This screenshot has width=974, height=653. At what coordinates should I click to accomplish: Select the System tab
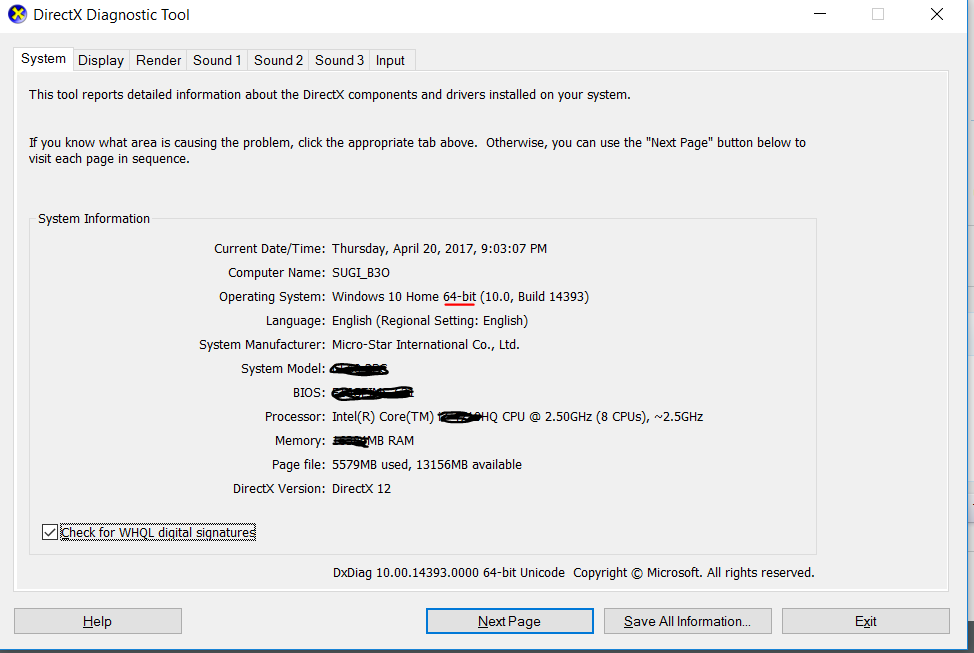pos(44,59)
